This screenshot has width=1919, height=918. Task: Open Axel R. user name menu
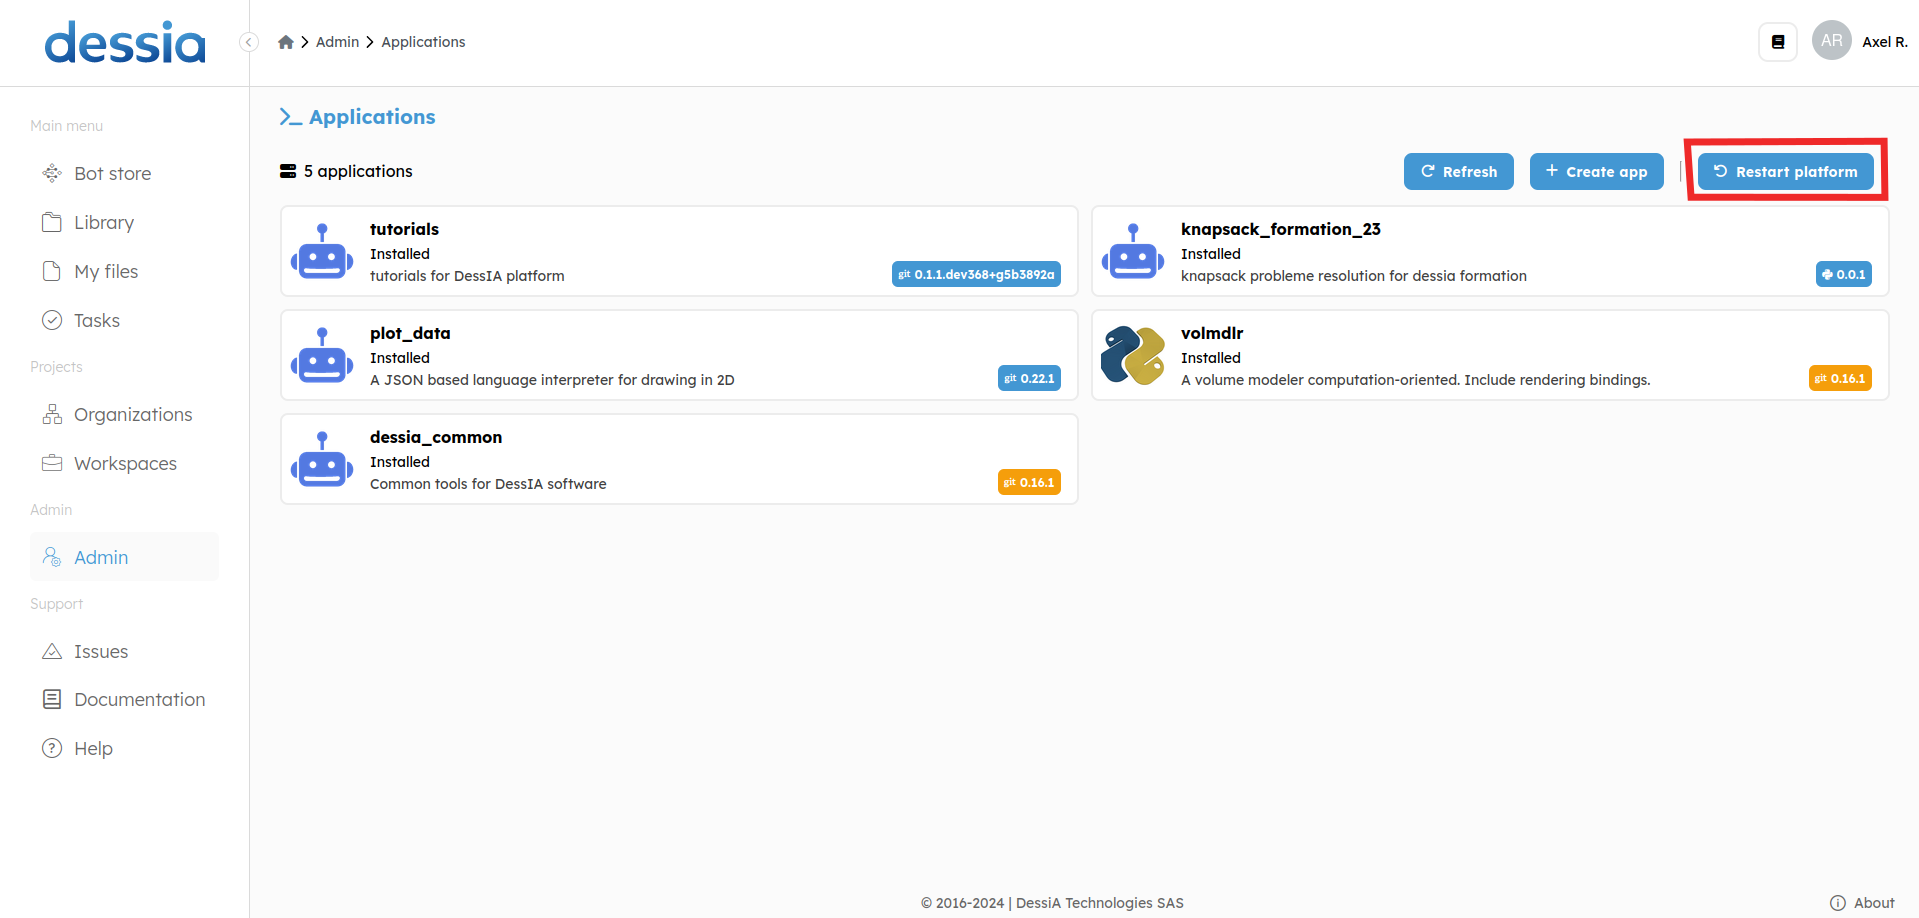click(1885, 42)
